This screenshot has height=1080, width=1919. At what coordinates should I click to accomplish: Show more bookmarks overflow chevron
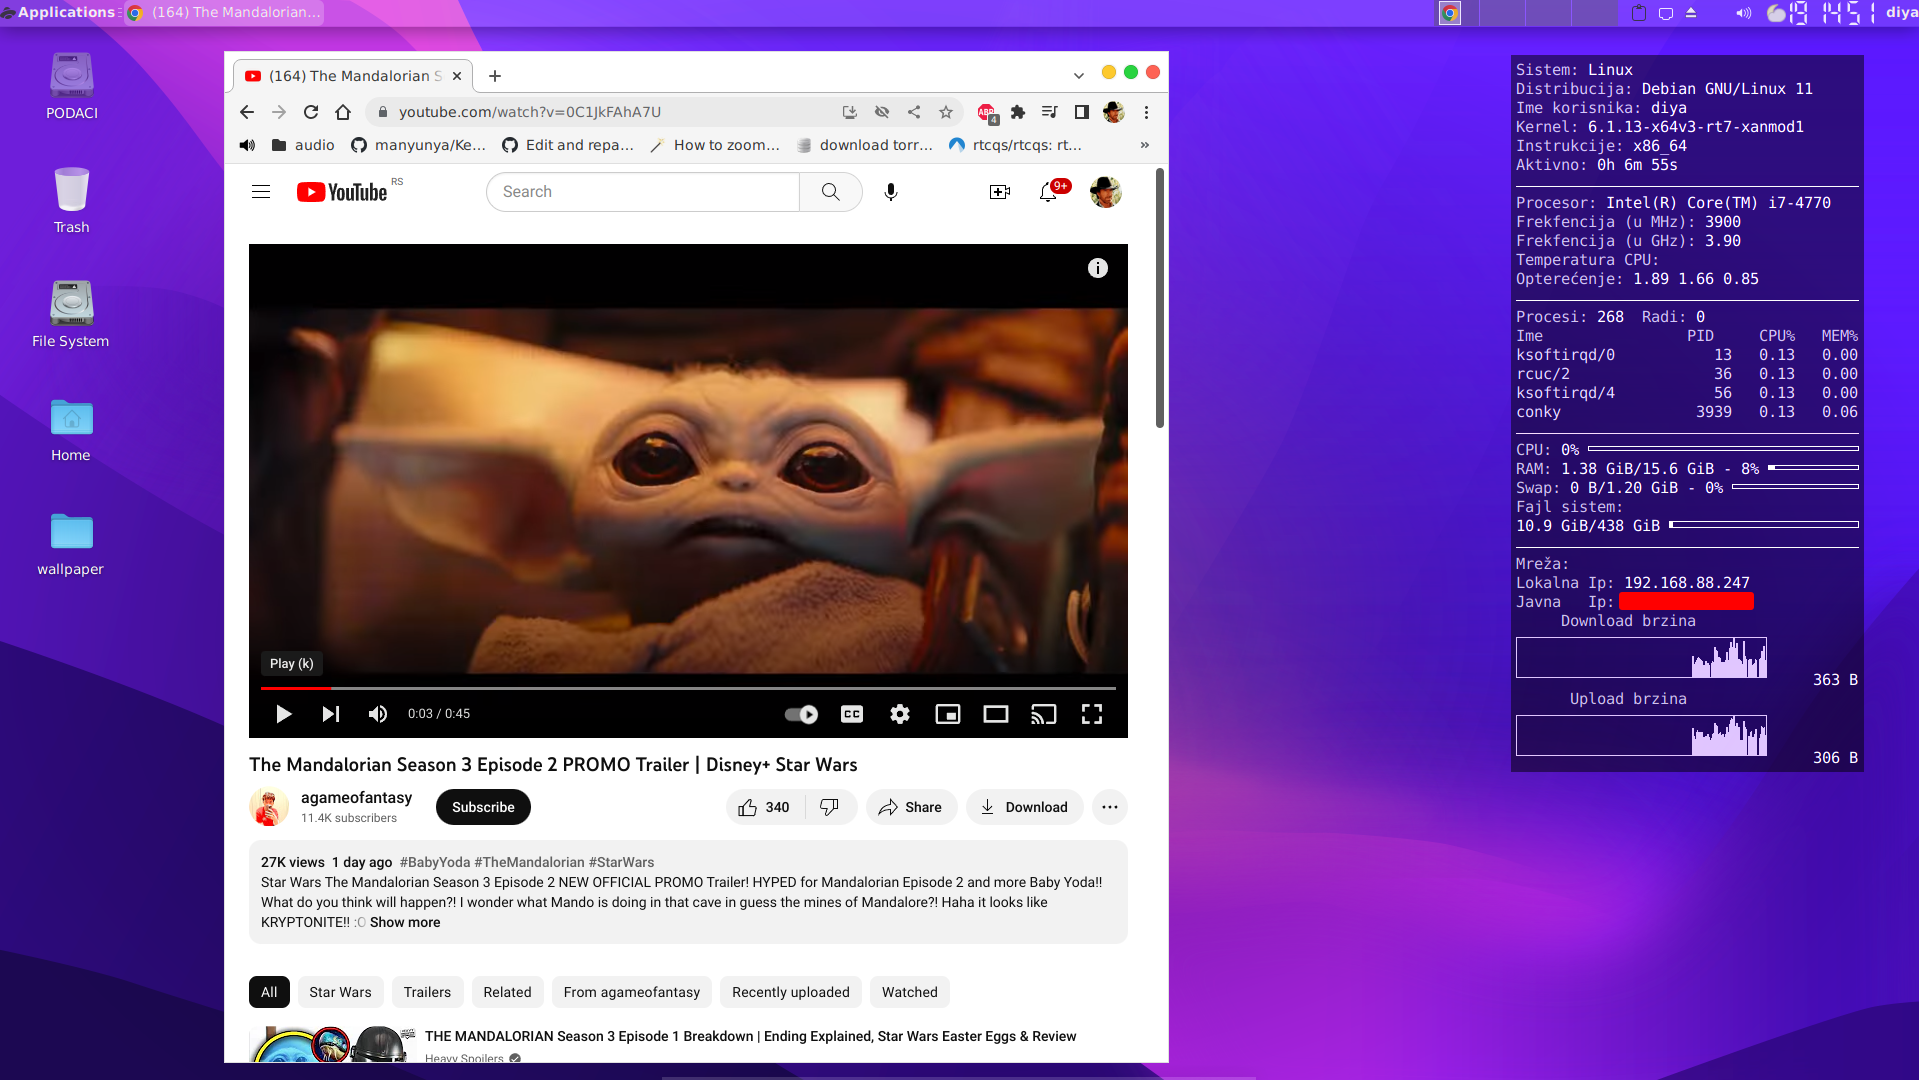pos(1145,145)
